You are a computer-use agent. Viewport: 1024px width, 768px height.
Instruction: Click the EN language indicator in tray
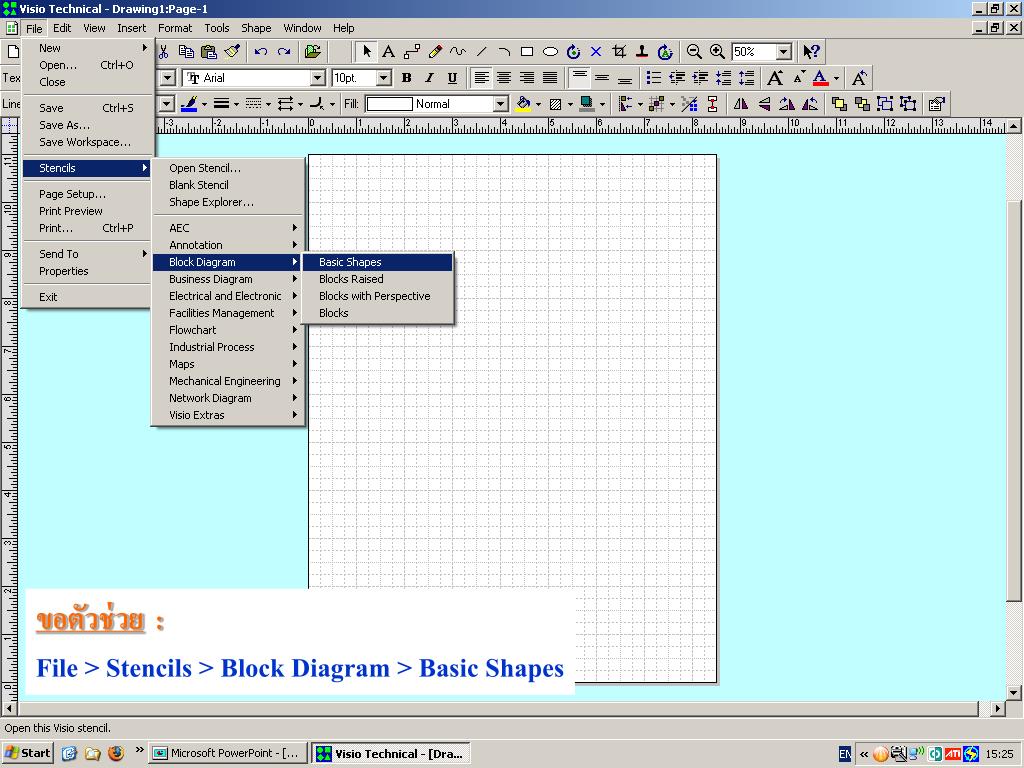[845, 754]
